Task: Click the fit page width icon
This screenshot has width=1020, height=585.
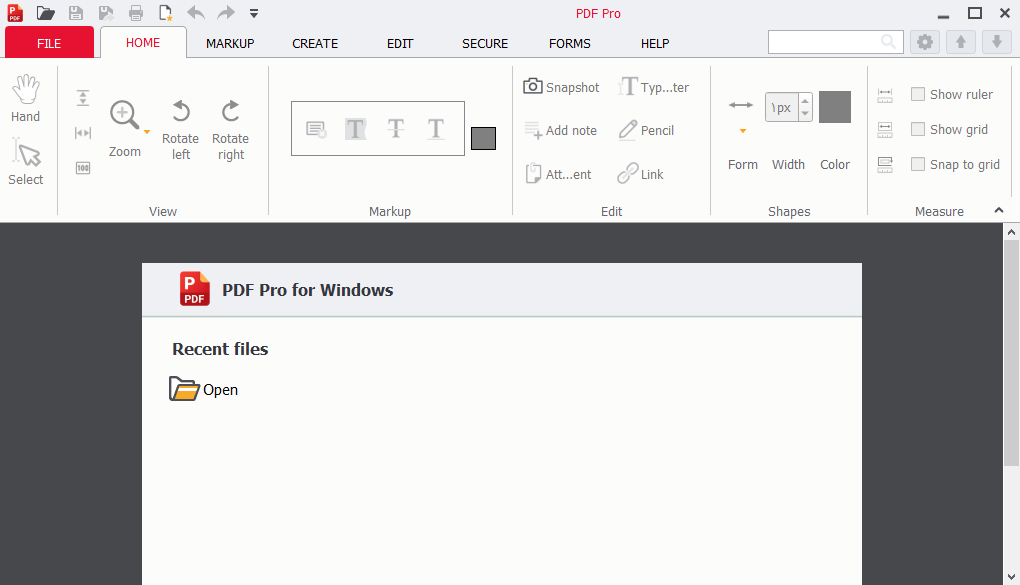Action: pos(83,133)
